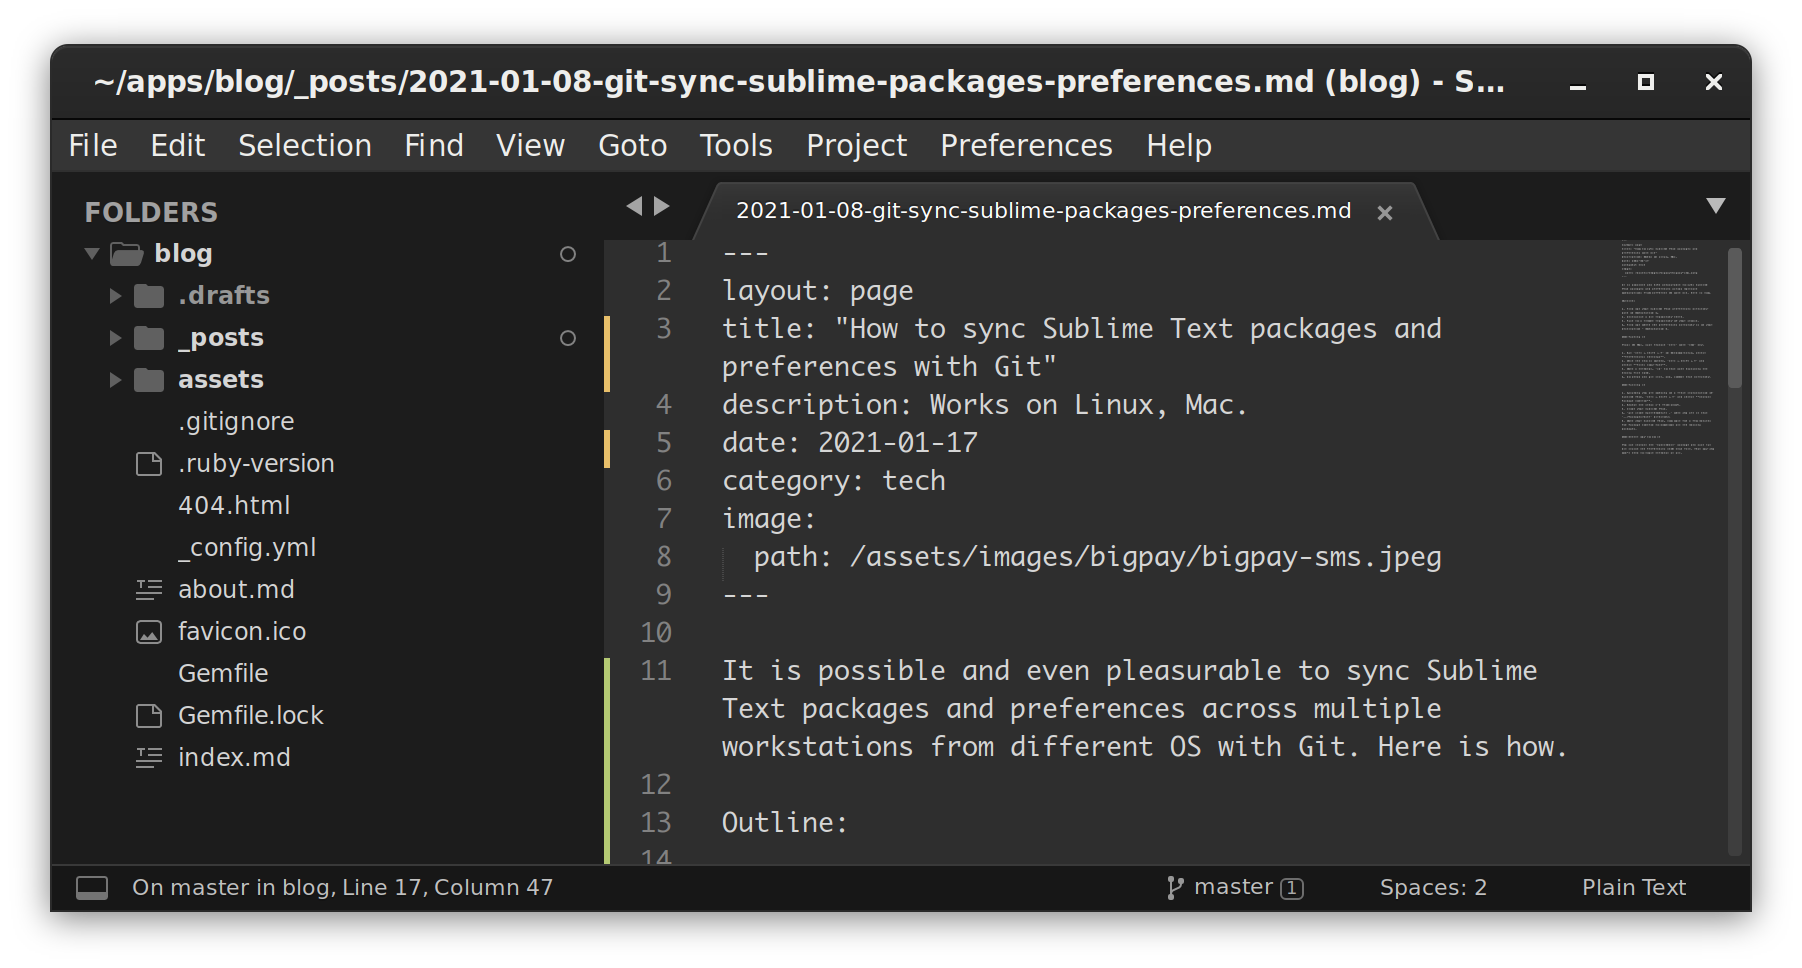Open the Preferences menu
The width and height of the screenshot is (1802, 968).
pyautogui.click(x=1026, y=145)
